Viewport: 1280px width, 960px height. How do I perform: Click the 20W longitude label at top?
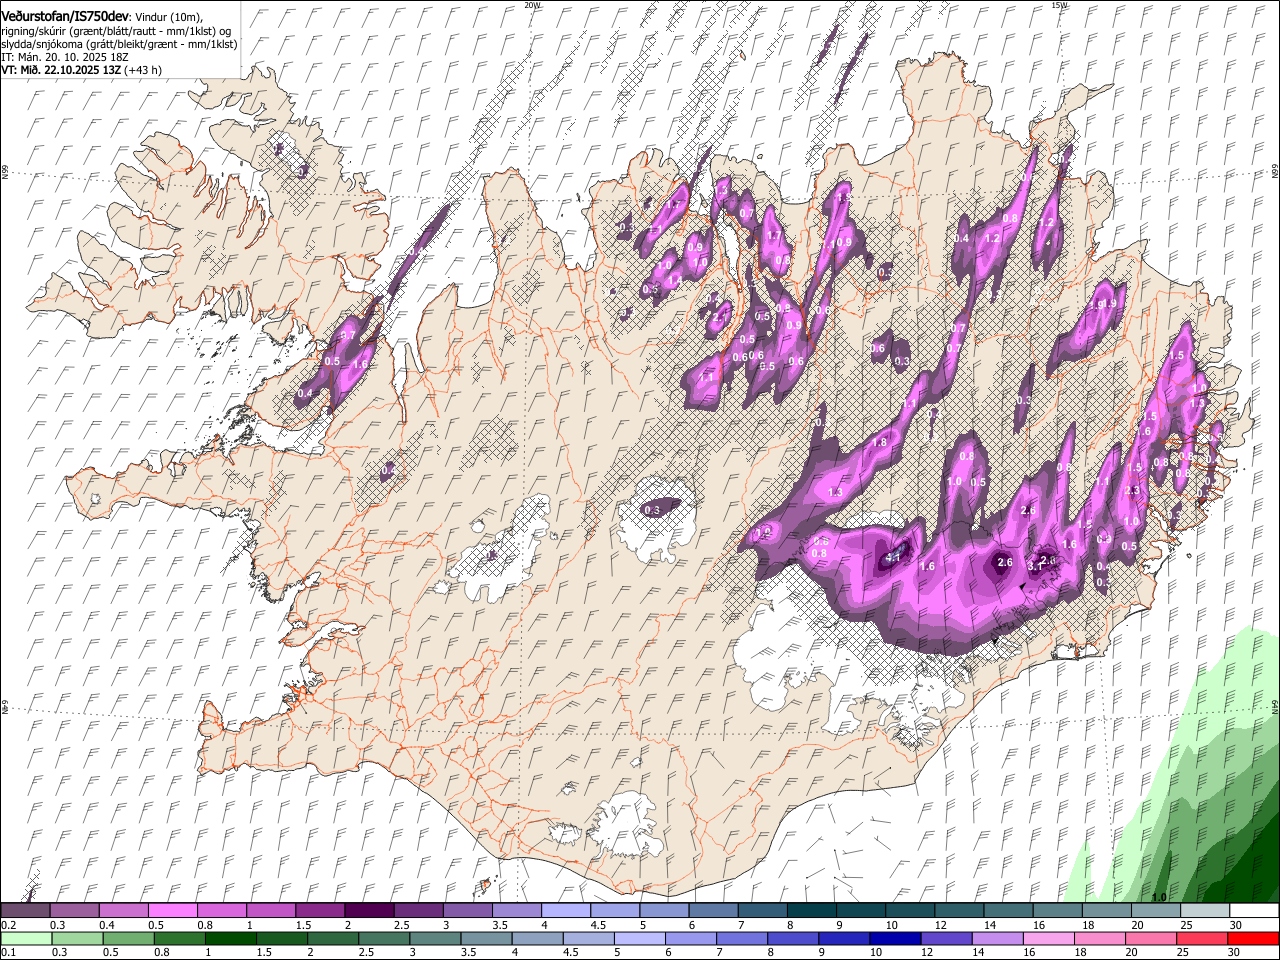coord(531,5)
